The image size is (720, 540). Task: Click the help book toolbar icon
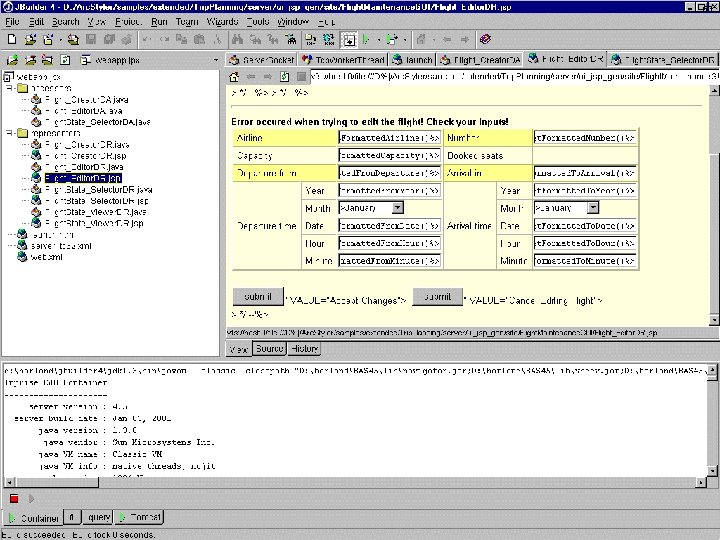click(x=485, y=40)
